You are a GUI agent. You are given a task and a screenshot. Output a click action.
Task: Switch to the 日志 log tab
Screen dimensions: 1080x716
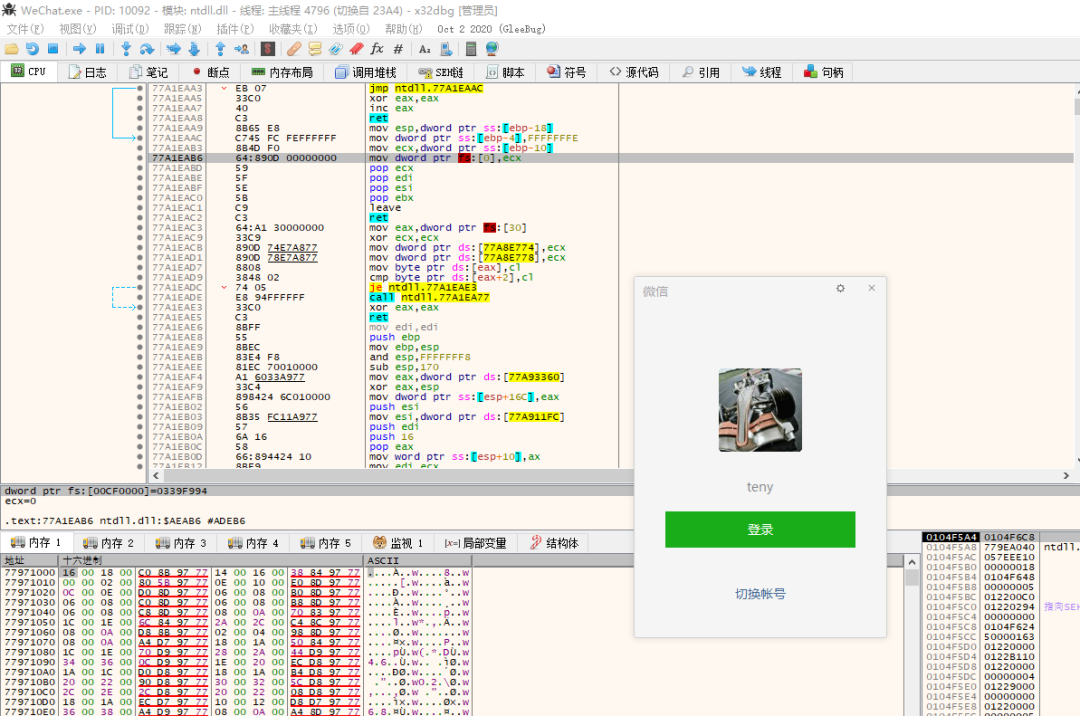pyautogui.click(x=87, y=72)
